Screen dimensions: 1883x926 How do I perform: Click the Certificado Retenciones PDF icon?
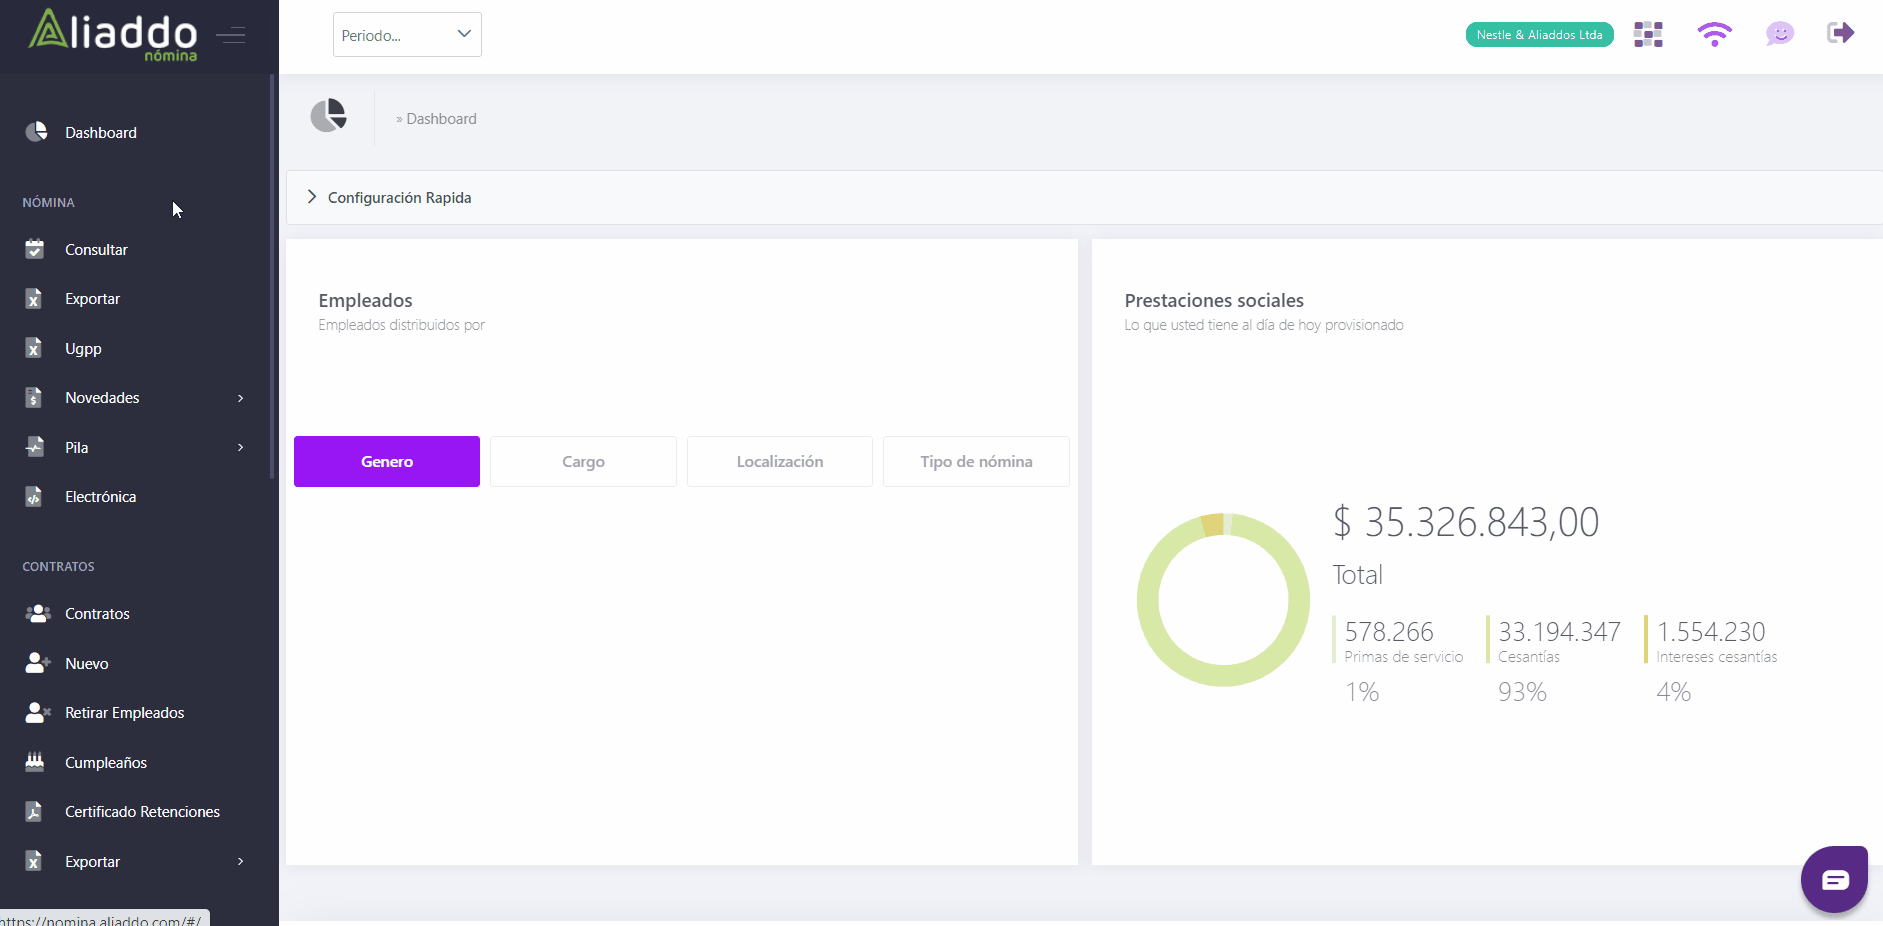pos(34,811)
